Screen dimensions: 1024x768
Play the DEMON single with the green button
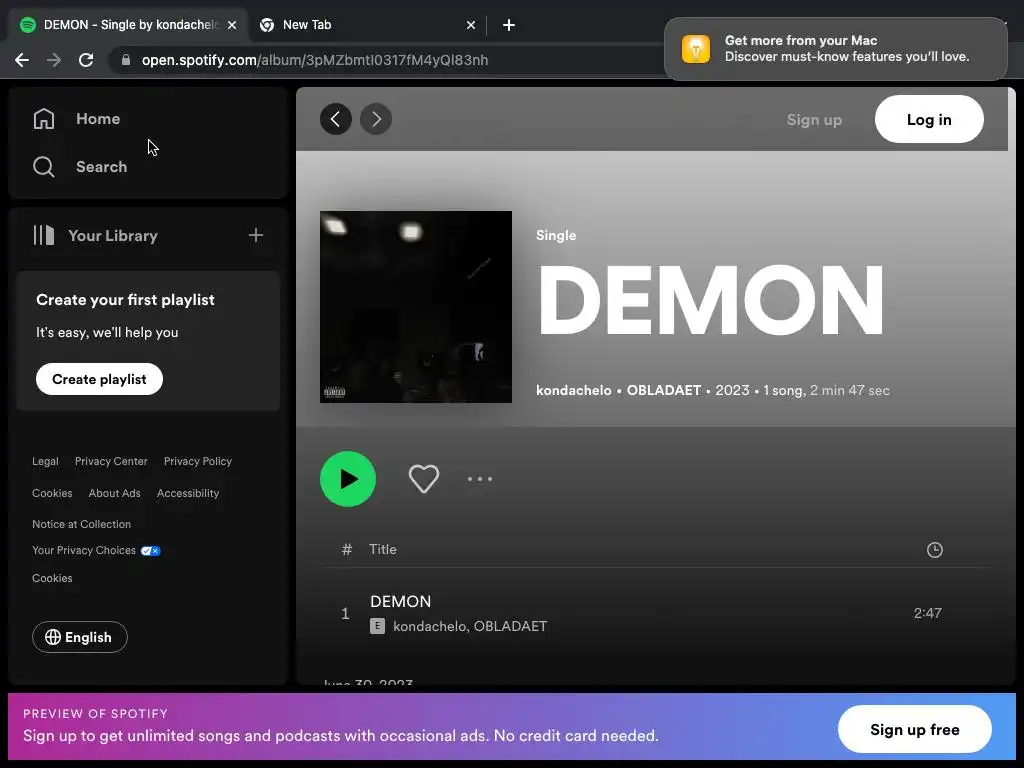348,479
